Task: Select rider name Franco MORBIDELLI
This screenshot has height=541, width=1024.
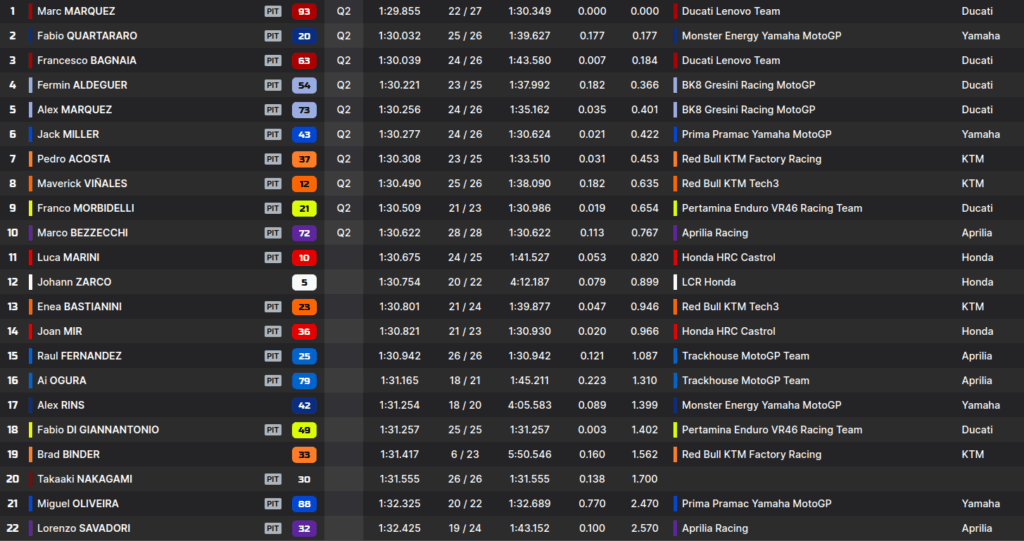Action: click(x=86, y=208)
